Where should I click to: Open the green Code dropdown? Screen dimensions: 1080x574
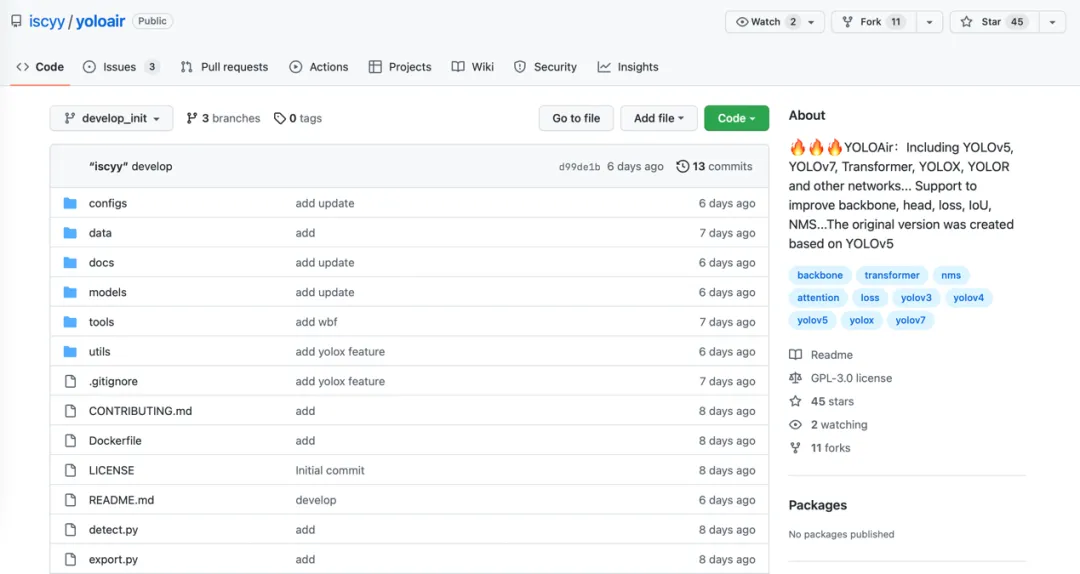pyautogui.click(x=736, y=118)
